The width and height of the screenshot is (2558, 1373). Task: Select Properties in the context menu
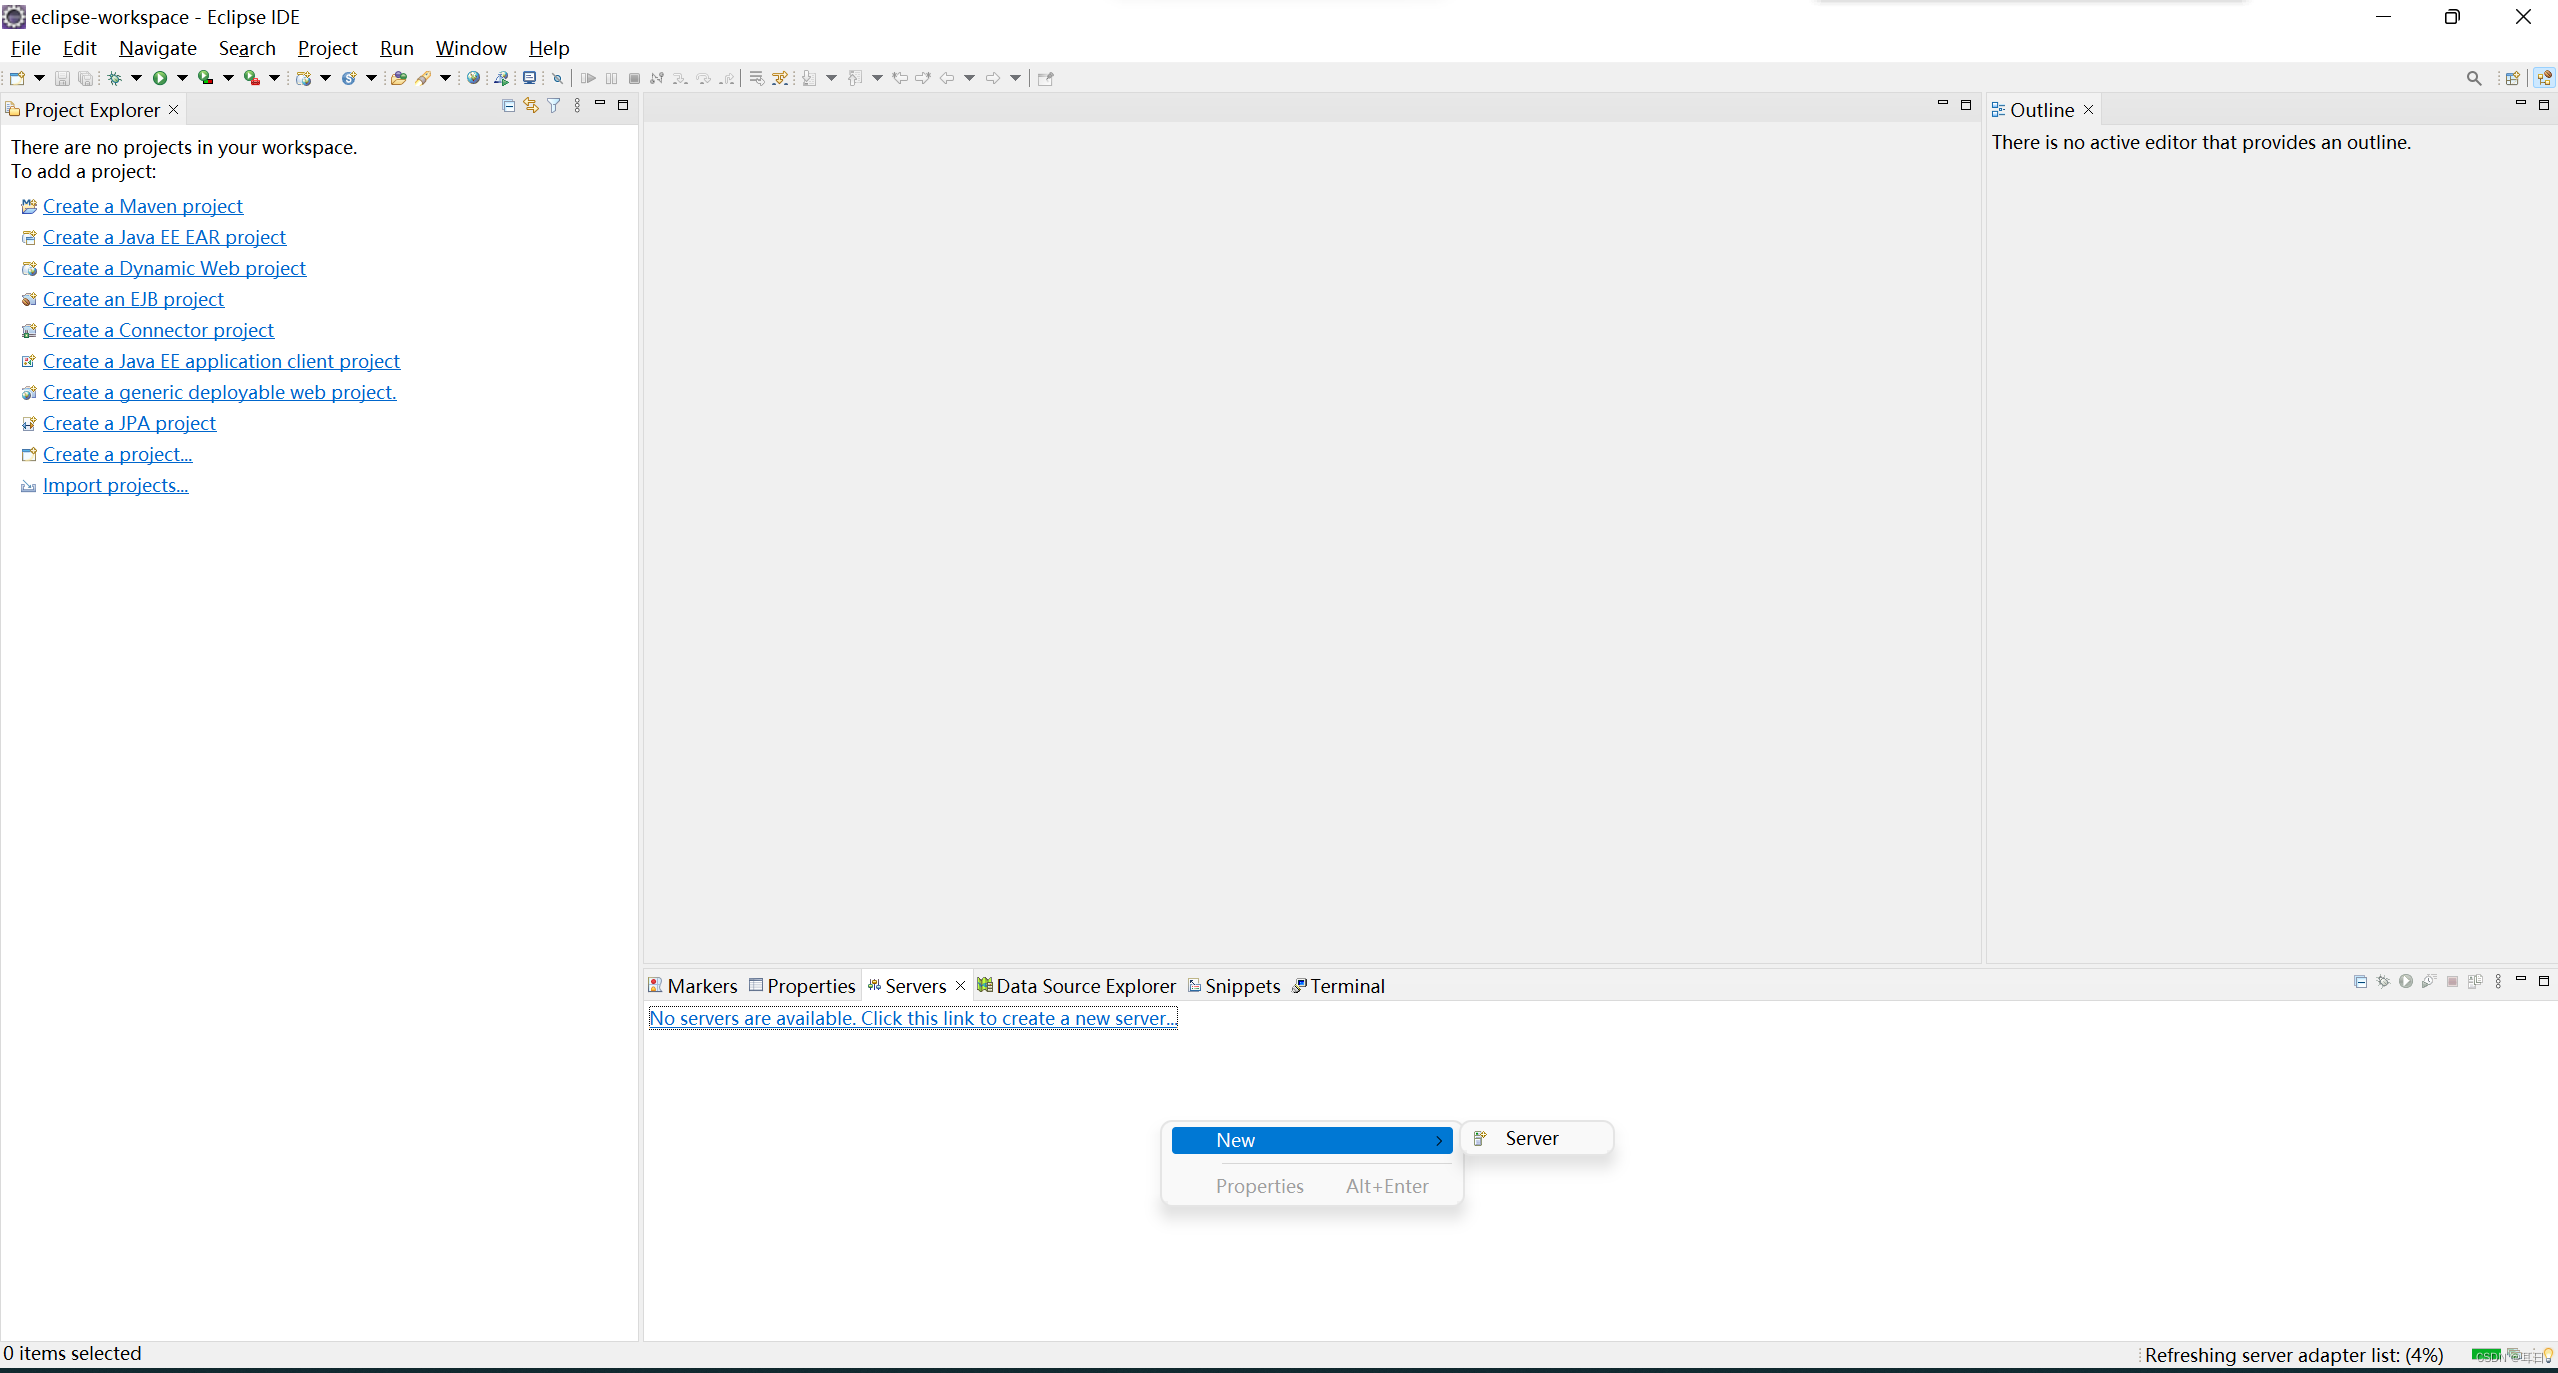[1258, 1185]
